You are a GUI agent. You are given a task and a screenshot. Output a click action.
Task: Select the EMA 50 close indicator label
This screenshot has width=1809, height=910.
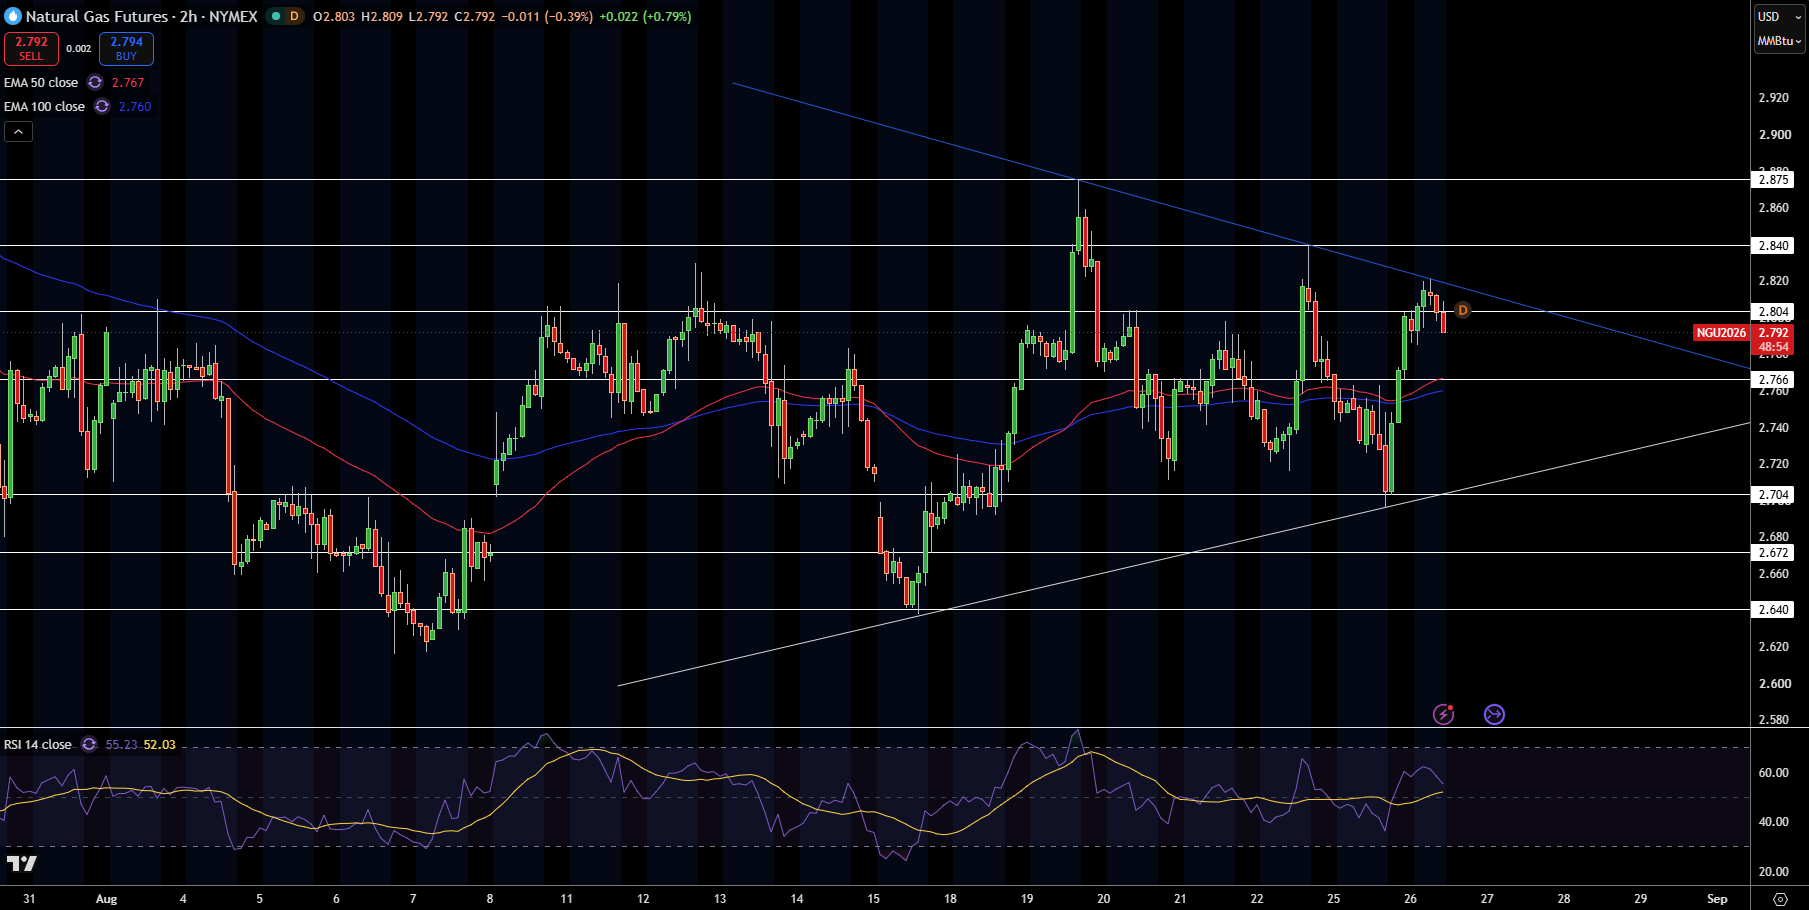(x=41, y=82)
